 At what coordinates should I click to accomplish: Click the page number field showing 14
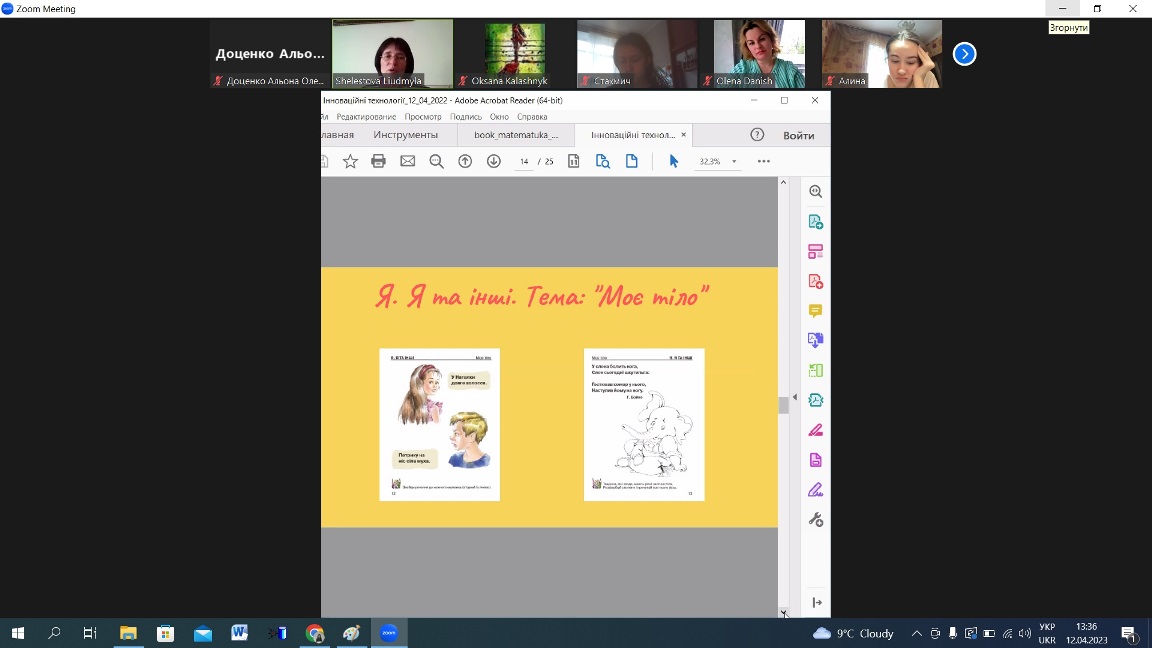(524, 161)
